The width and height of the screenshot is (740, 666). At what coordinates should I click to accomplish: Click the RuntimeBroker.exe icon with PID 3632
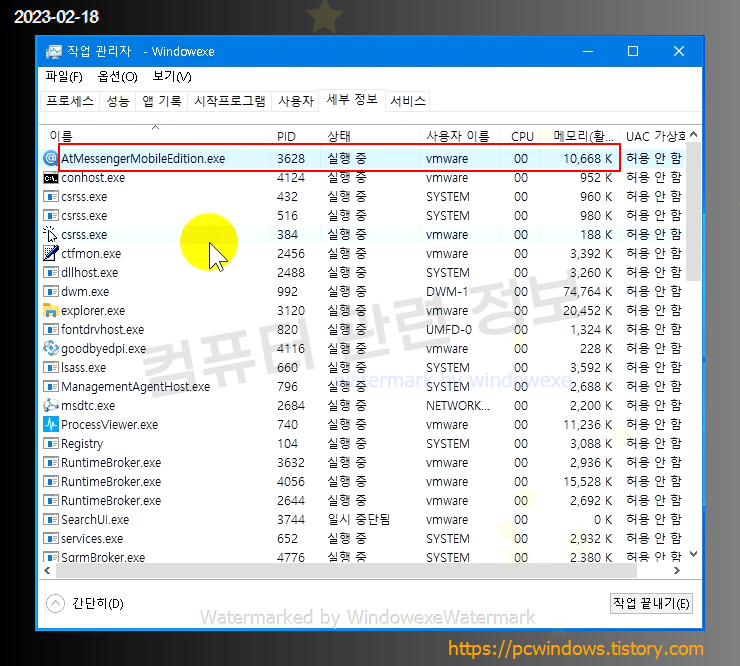pyautogui.click(x=50, y=462)
